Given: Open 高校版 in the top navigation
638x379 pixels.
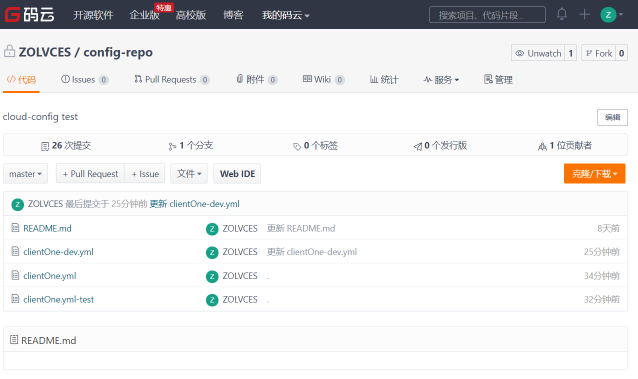Looking at the screenshot, I should [191, 15].
